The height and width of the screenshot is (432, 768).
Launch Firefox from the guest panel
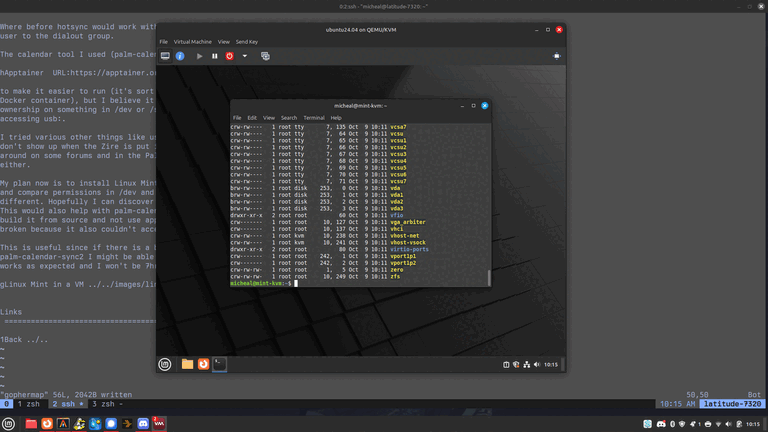click(x=203, y=364)
